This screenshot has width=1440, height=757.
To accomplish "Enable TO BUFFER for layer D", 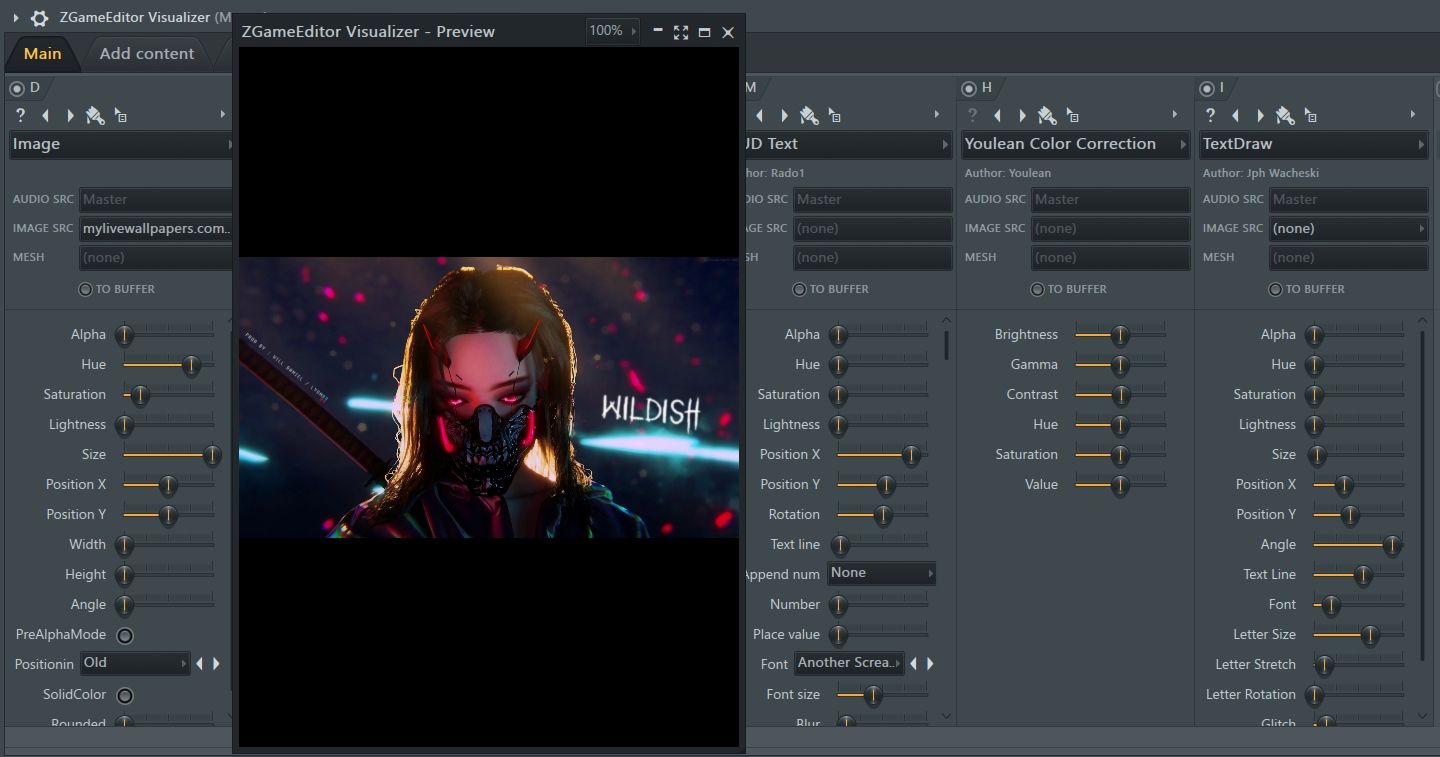I will 85,289.
